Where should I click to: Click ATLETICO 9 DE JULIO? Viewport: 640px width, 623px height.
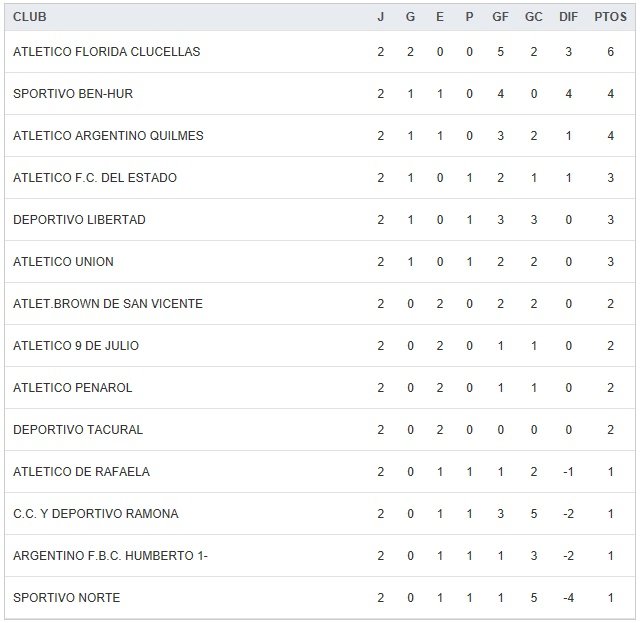(76, 346)
